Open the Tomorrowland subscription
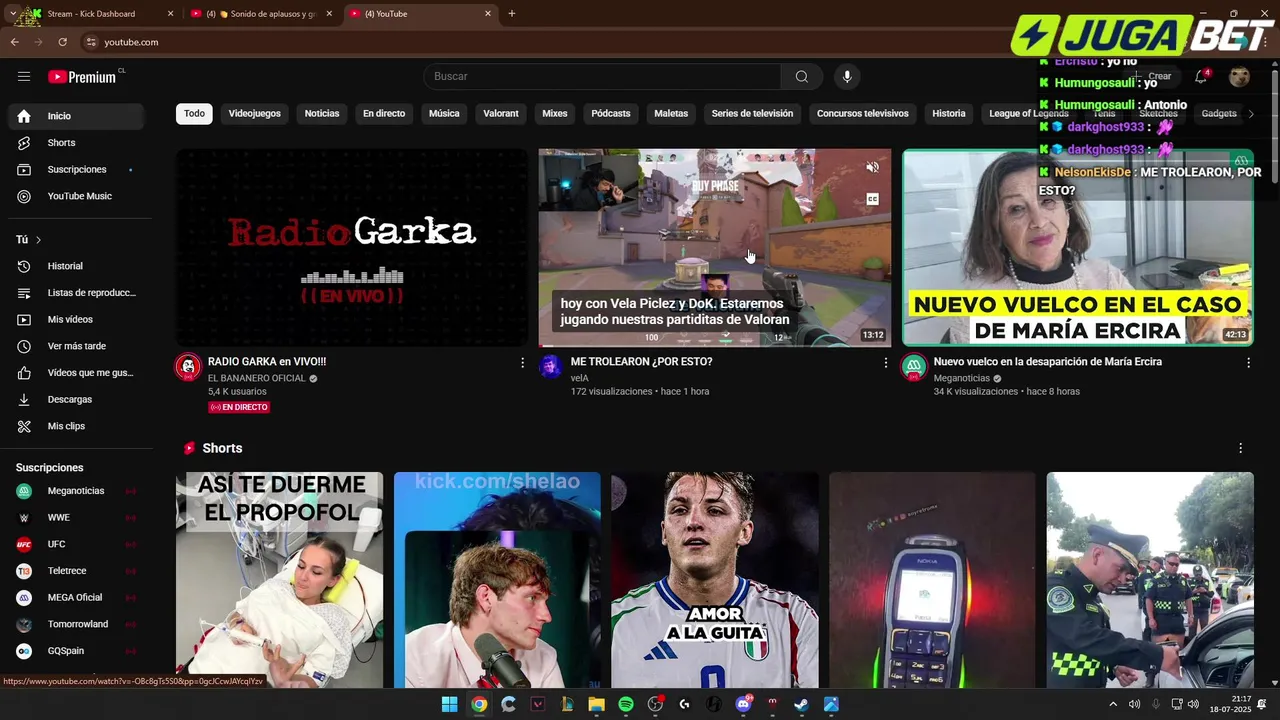Screen dimensions: 1280x720 click(76, 624)
